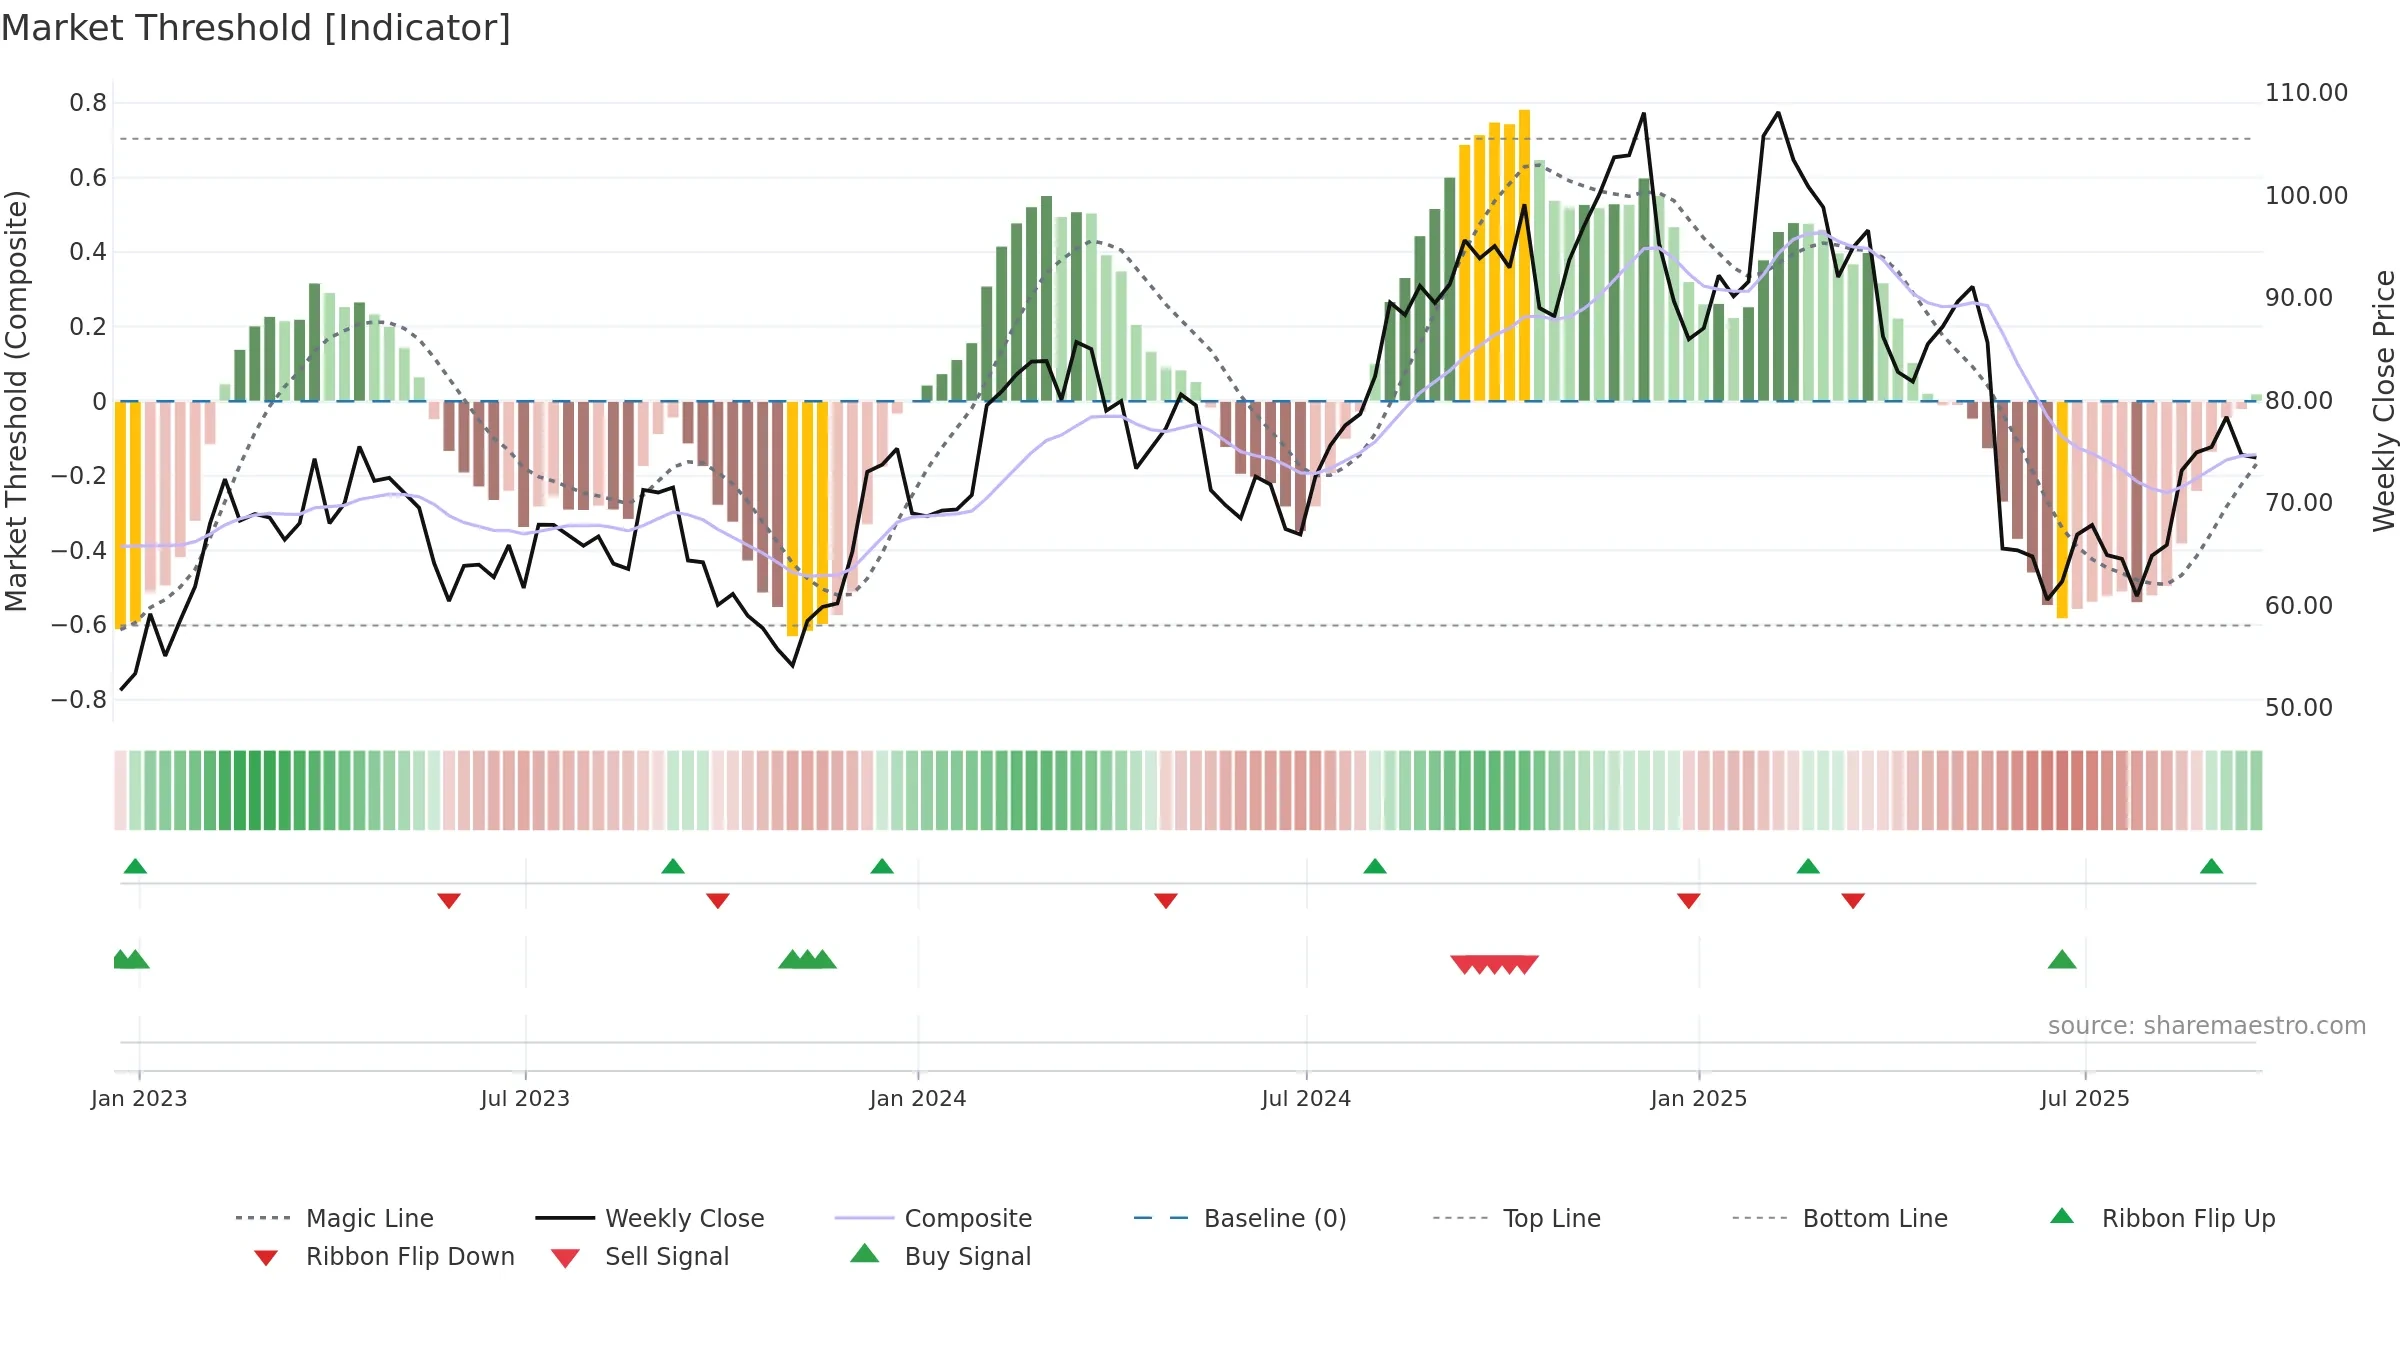The height and width of the screenshot is (1350, 2400).
Task: Click the lone Buy Signal marker before Jul 2025
Action: [x=2062, y=960]
